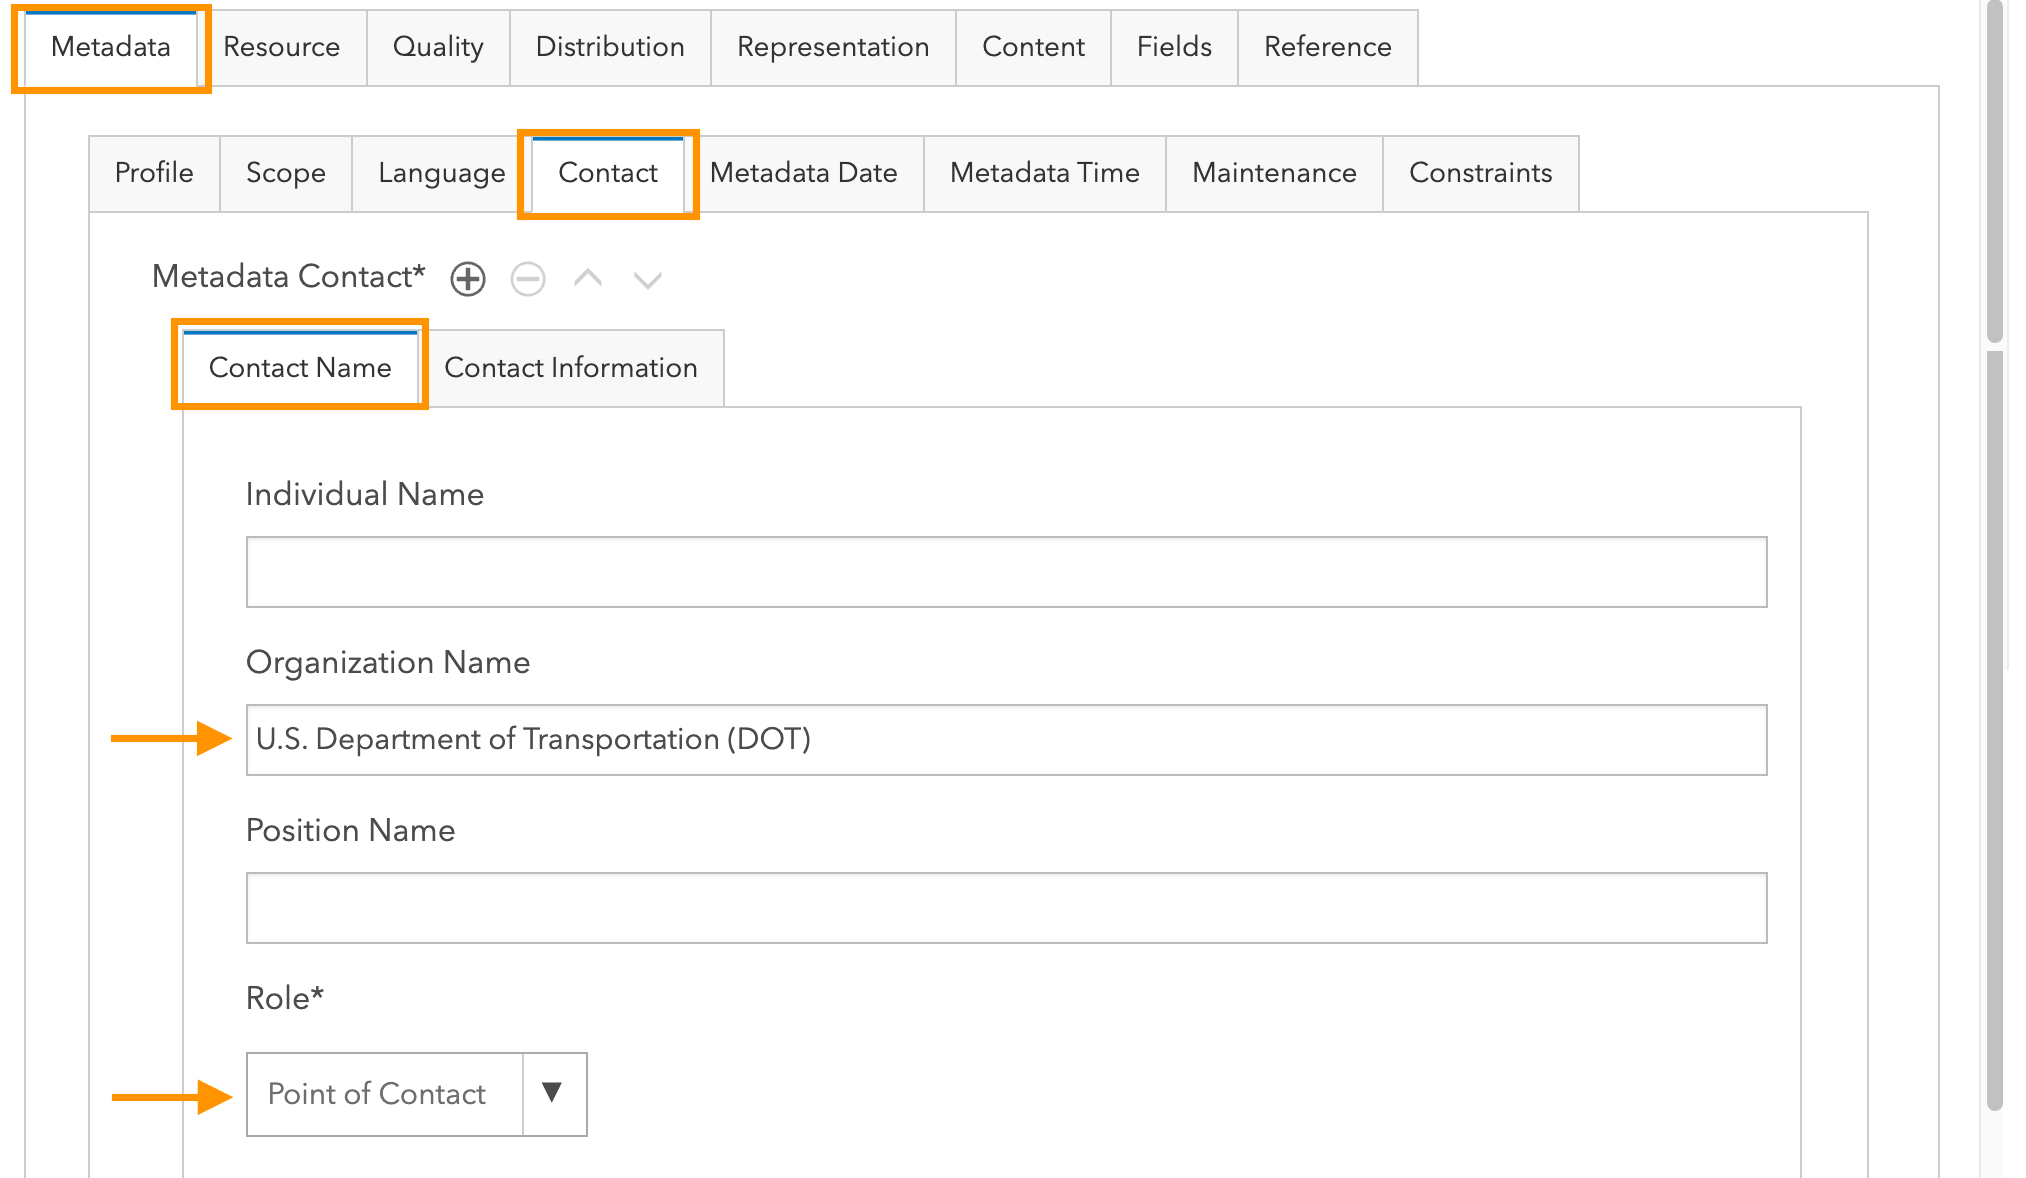Image resolution: width=2026 pixels, height=1178 pixels.
Task: Select the Reference tab
Action: 1327,46
